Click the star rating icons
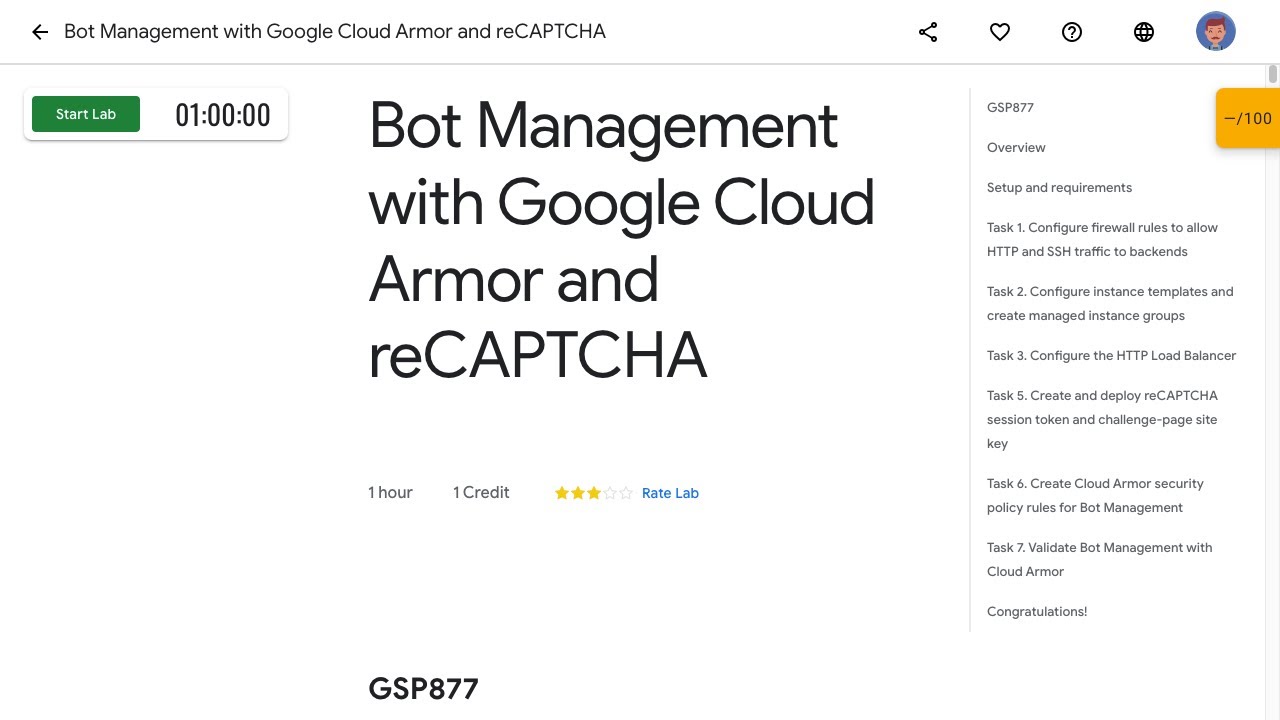1280x720 pixels. (594, 493)
